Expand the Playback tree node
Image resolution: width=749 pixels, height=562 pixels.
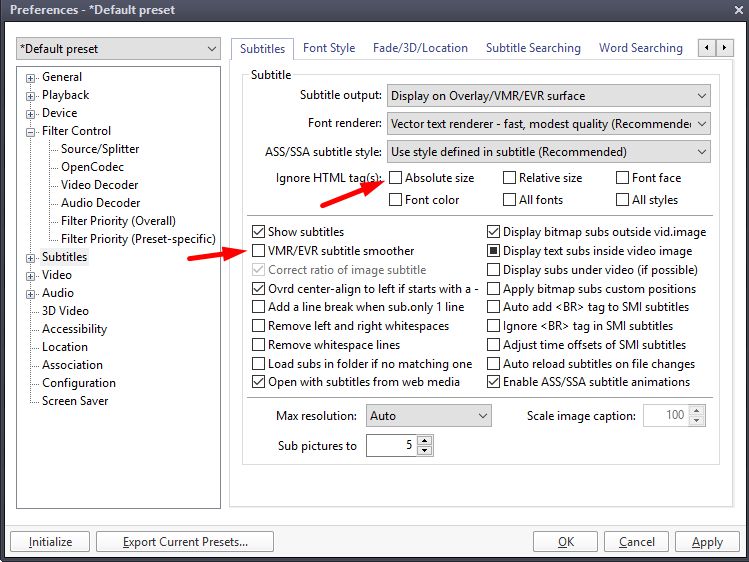pos(31,96)
